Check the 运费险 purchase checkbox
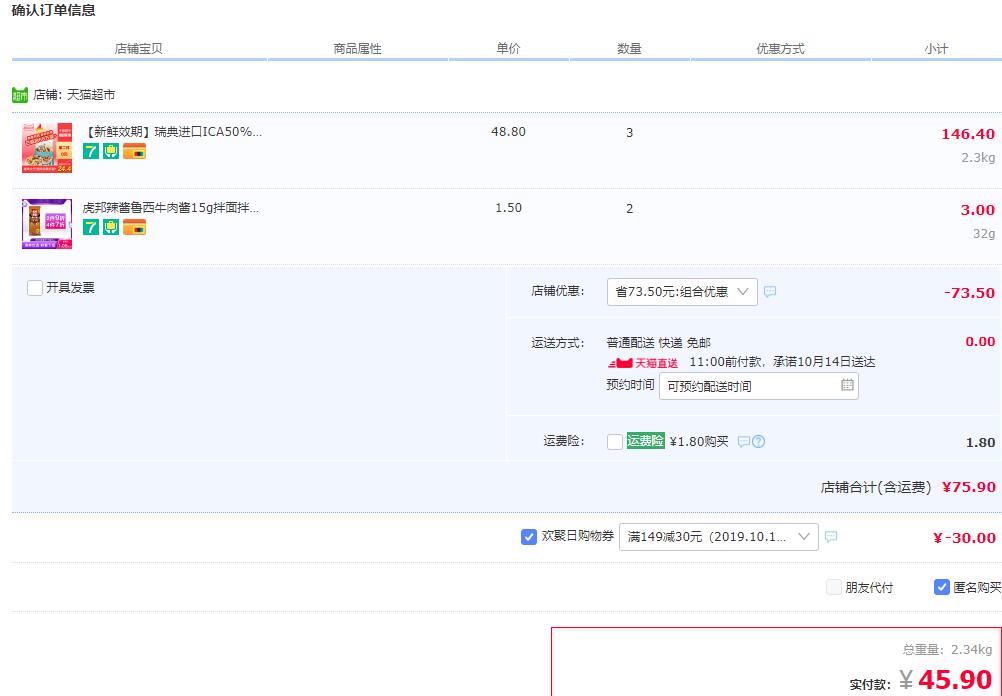Viewport: 1002px width, 696px height. tap(615, 442)
